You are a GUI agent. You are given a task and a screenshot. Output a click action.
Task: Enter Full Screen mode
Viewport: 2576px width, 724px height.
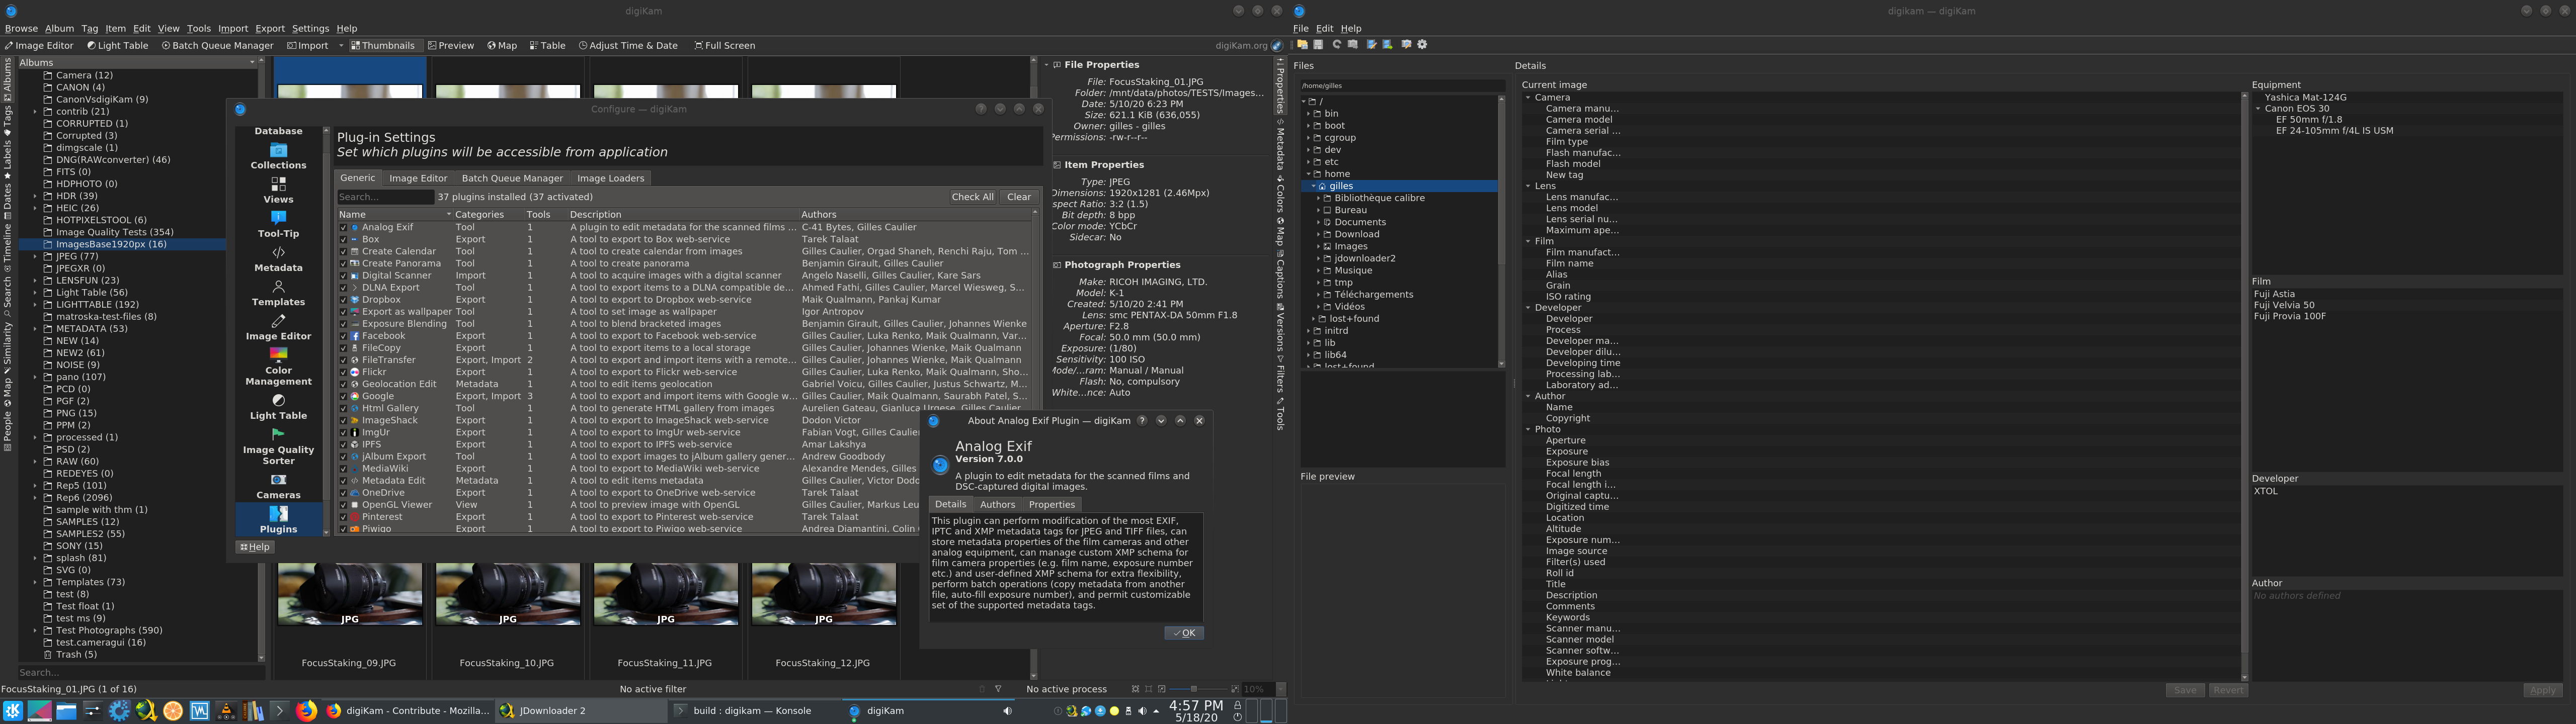coord(725,45)
